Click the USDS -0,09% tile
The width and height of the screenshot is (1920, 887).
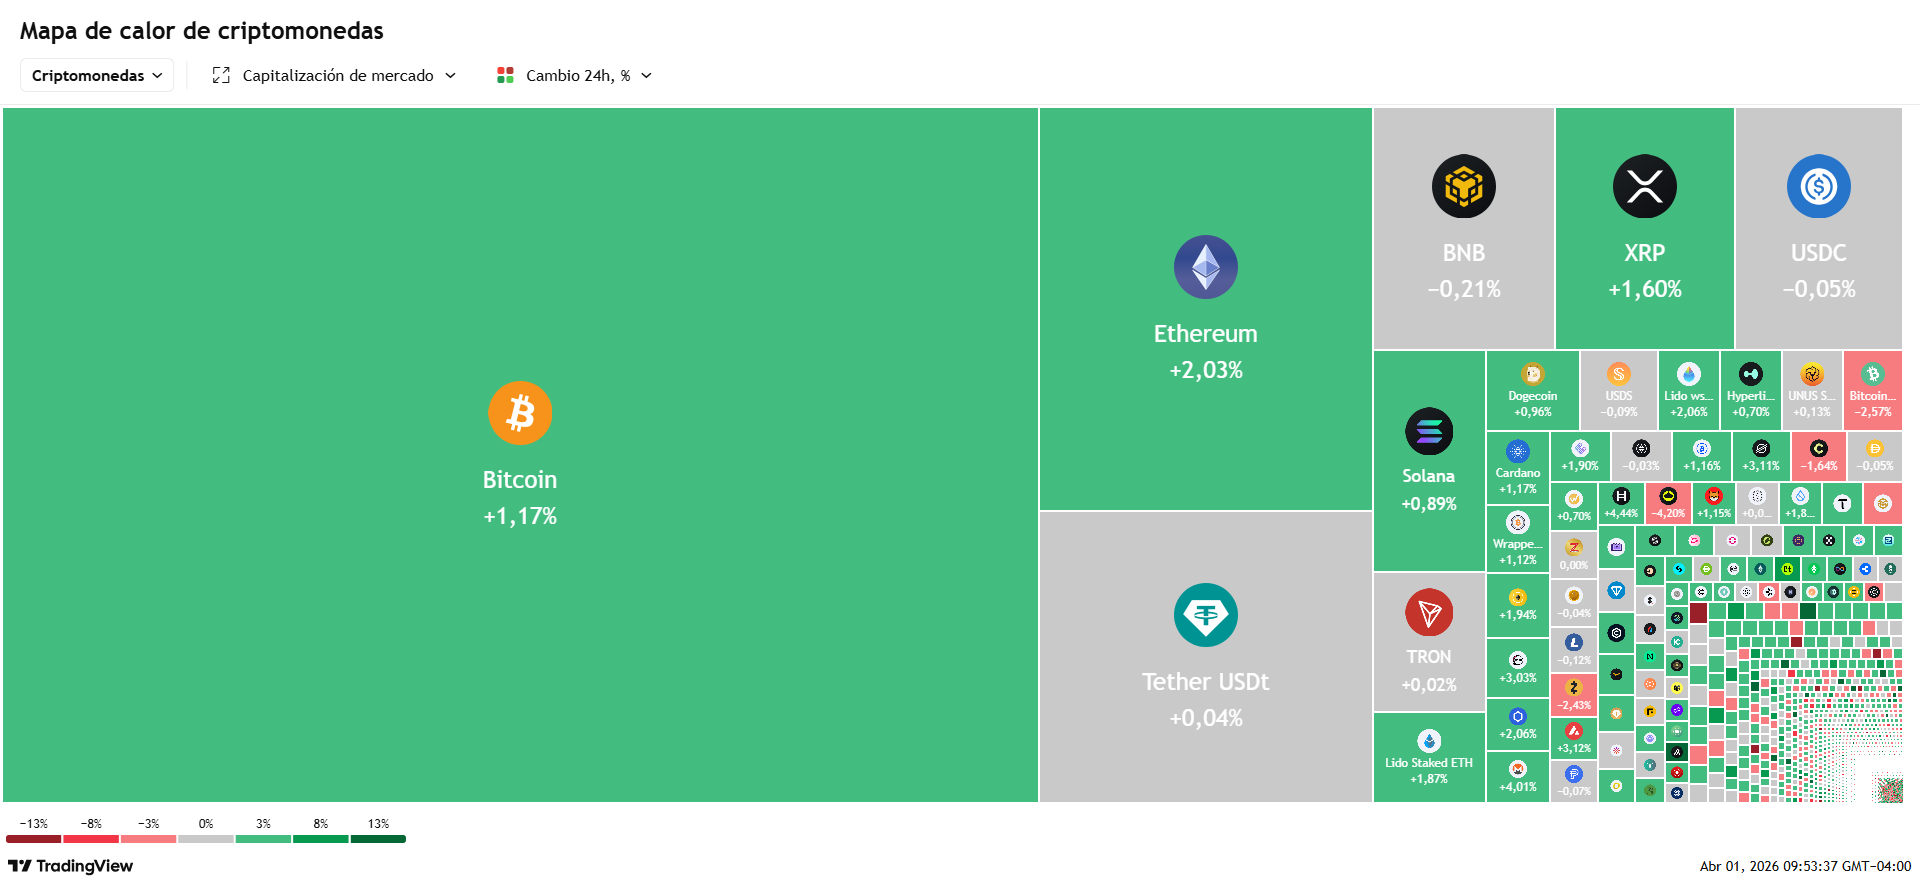tap(1619, 390)
